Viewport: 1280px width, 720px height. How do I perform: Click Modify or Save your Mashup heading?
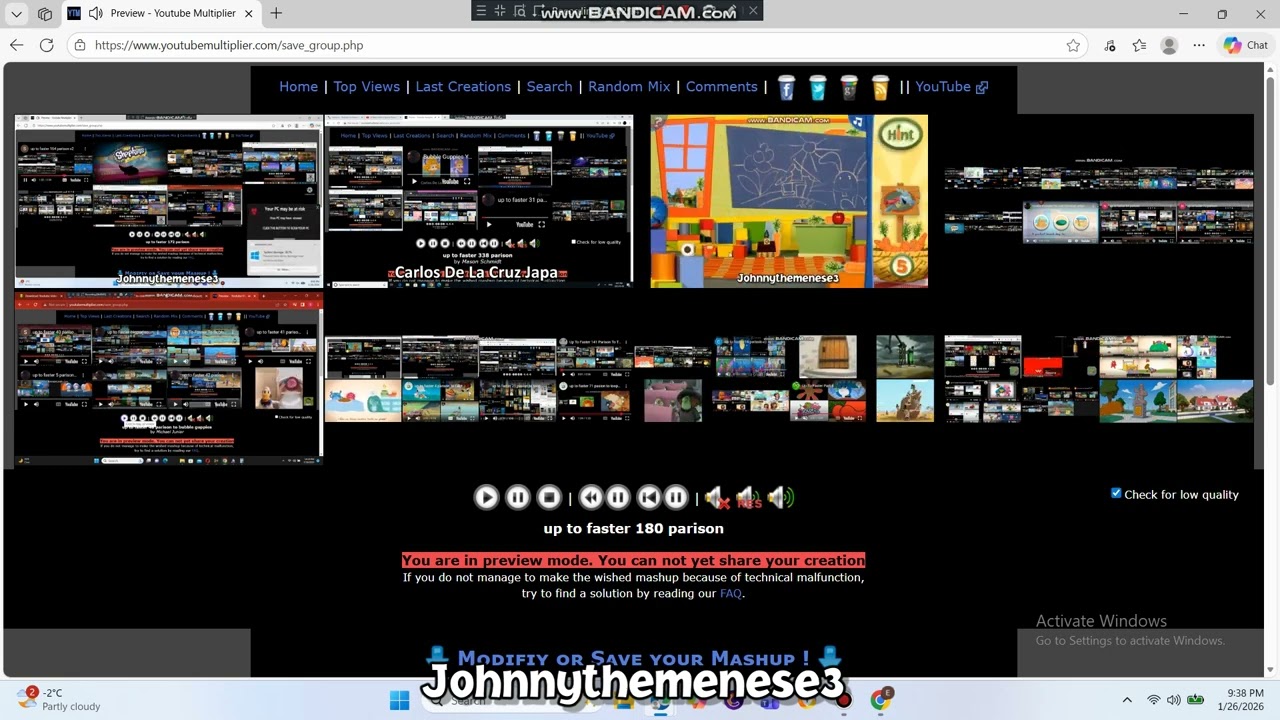[x=633, y=658]
